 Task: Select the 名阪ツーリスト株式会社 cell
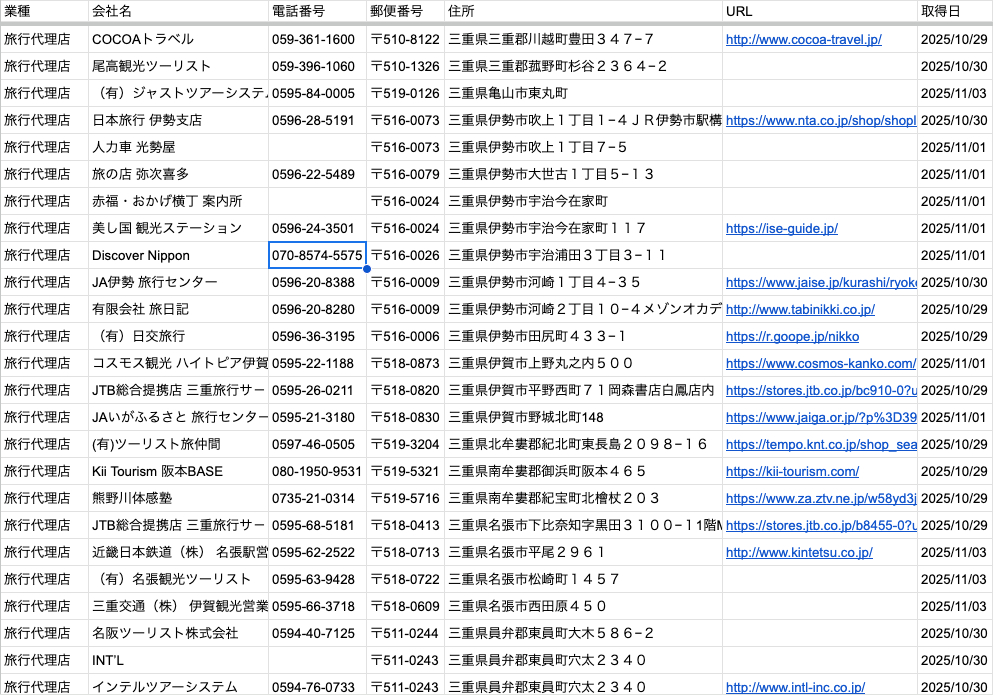tap(178, 634)
